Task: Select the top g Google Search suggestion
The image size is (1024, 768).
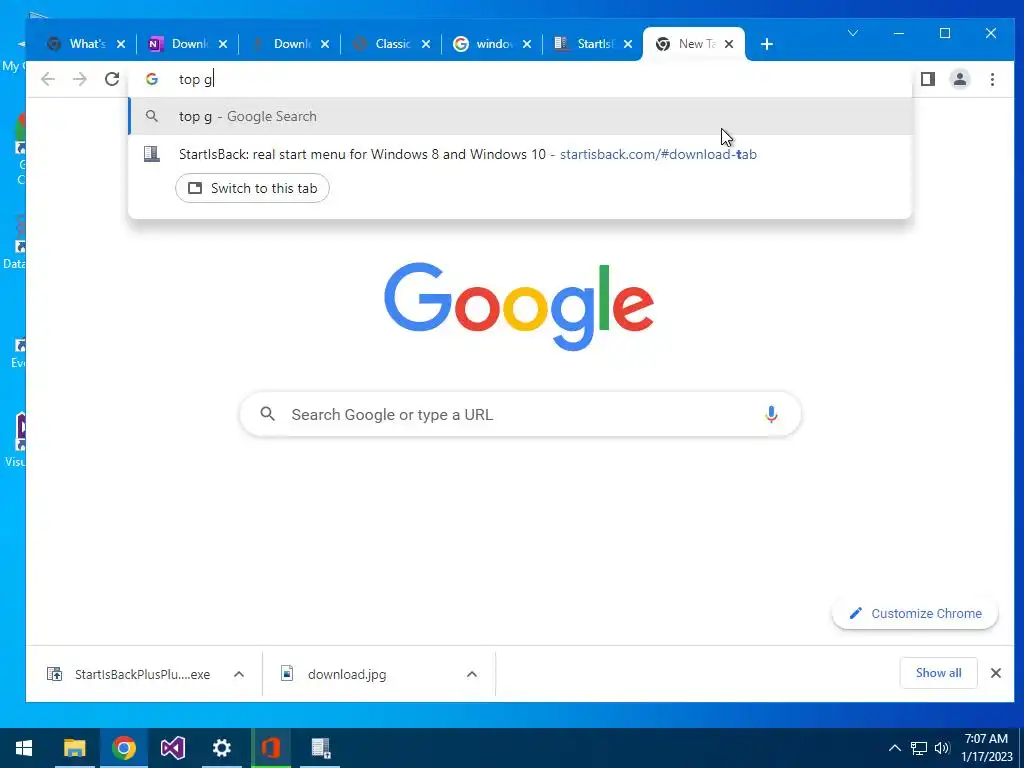Action: coord(520,116)
